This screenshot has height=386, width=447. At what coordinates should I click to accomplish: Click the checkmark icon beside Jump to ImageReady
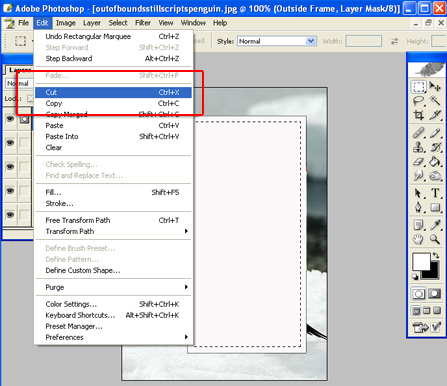click(x=436, y=327)
